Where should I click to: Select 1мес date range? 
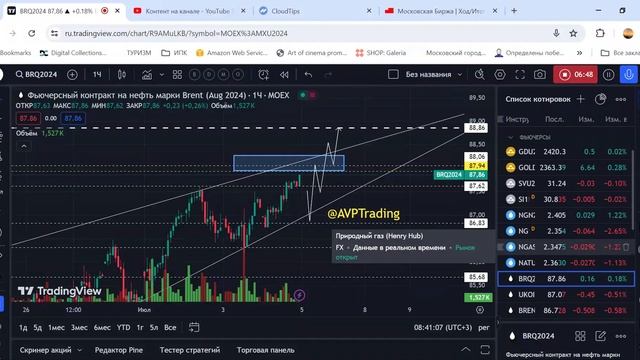(x=56, y=327)
